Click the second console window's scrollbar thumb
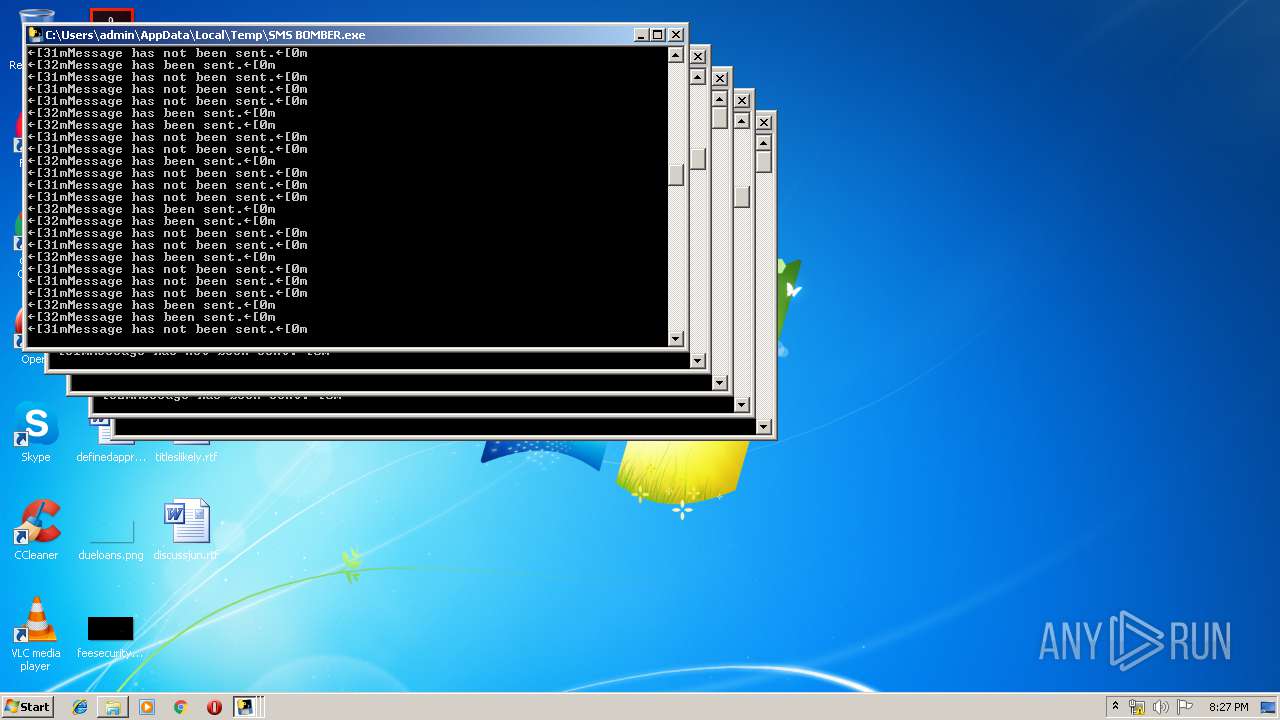The image size is (1280, 720). (x=698, y=159)
